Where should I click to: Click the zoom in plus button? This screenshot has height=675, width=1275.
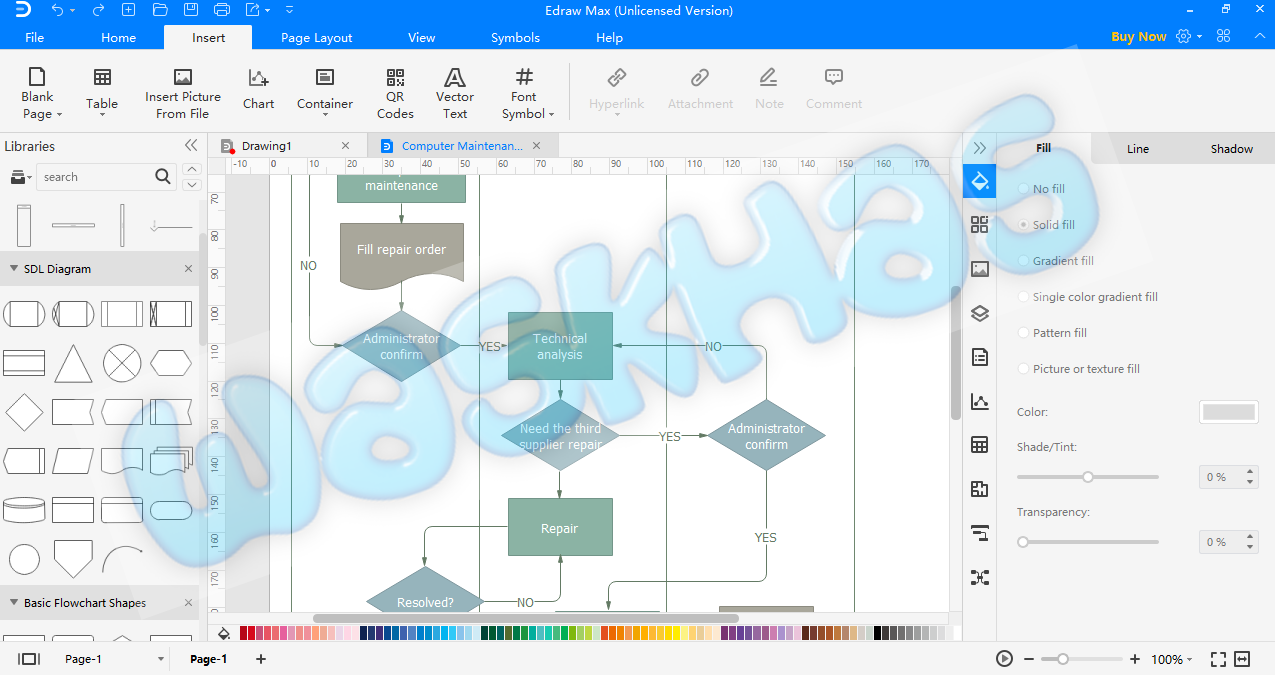tap(1134, 659)
